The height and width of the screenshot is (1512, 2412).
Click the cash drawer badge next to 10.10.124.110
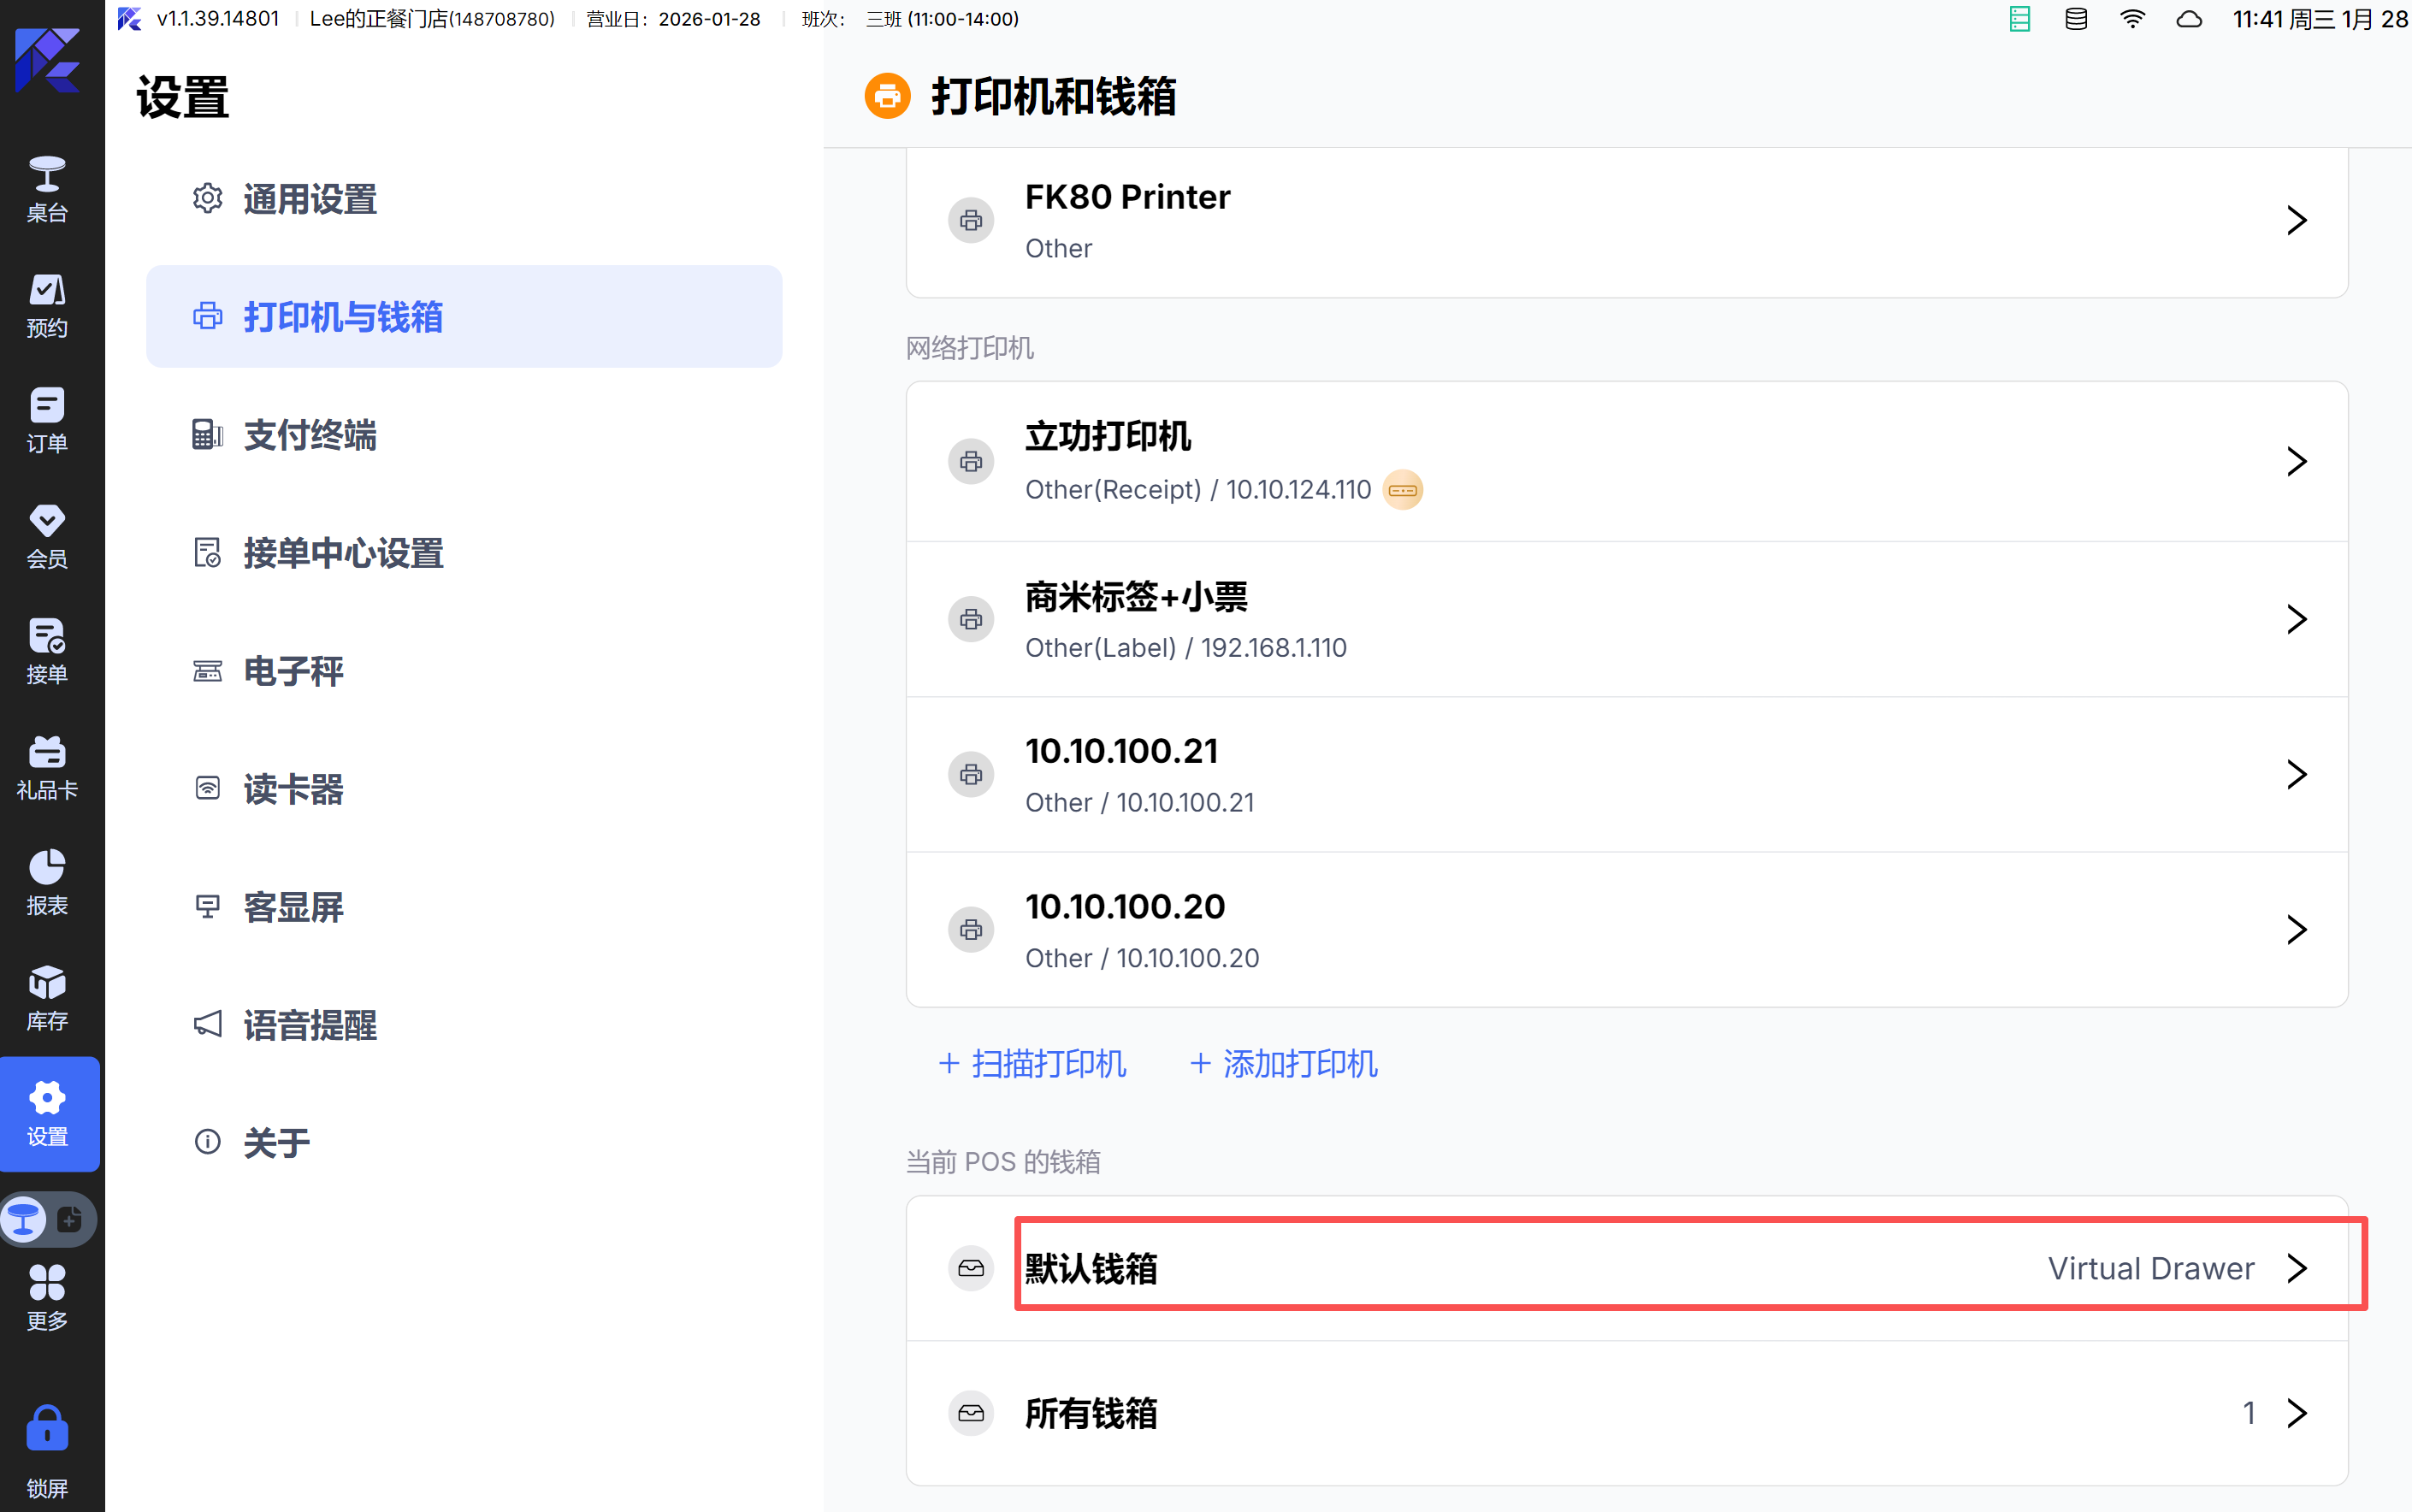1402,490
